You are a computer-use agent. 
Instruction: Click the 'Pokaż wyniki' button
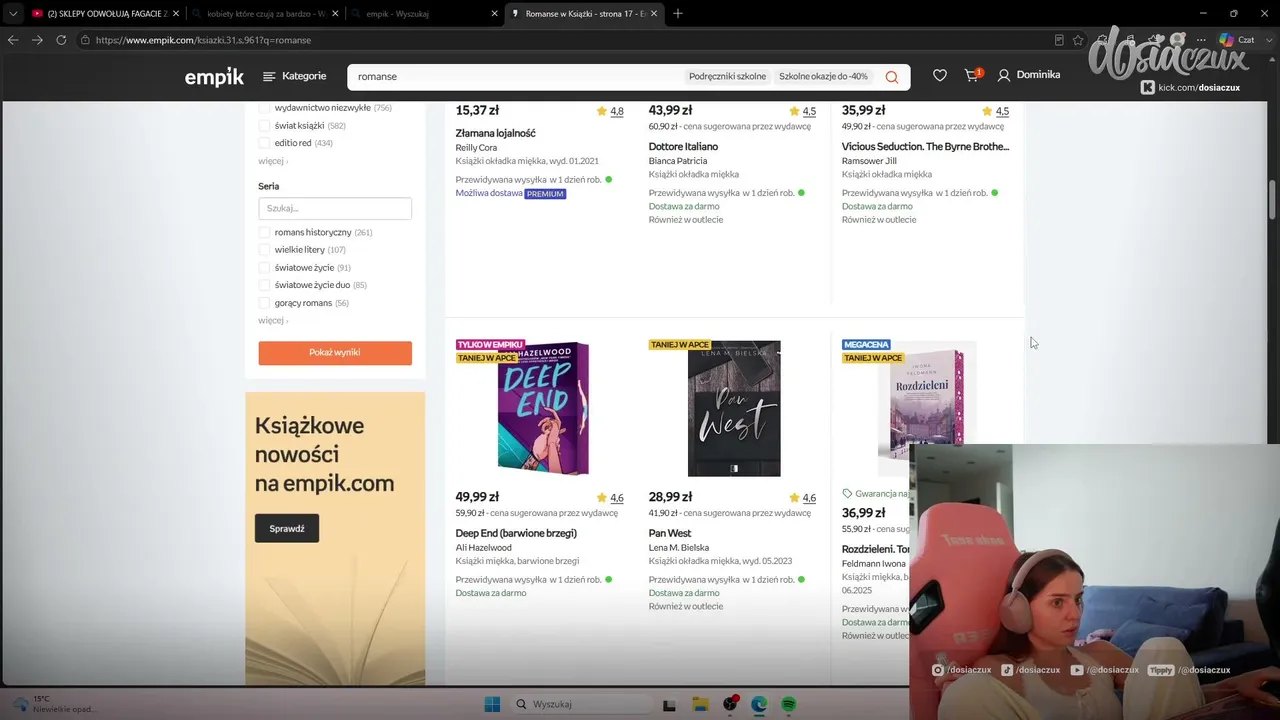click(x=335, y=353)
